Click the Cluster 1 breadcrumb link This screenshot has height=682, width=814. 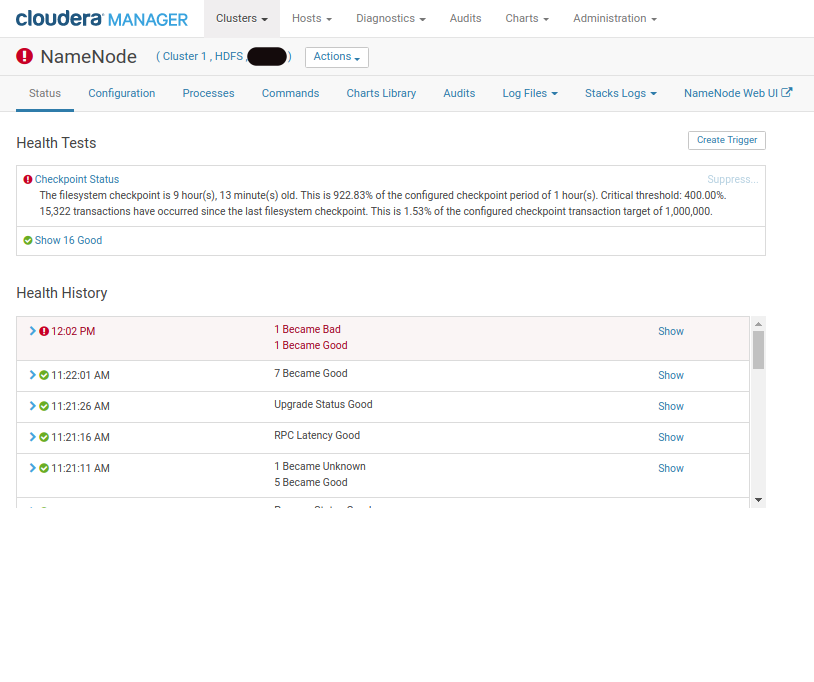[184, 57]
